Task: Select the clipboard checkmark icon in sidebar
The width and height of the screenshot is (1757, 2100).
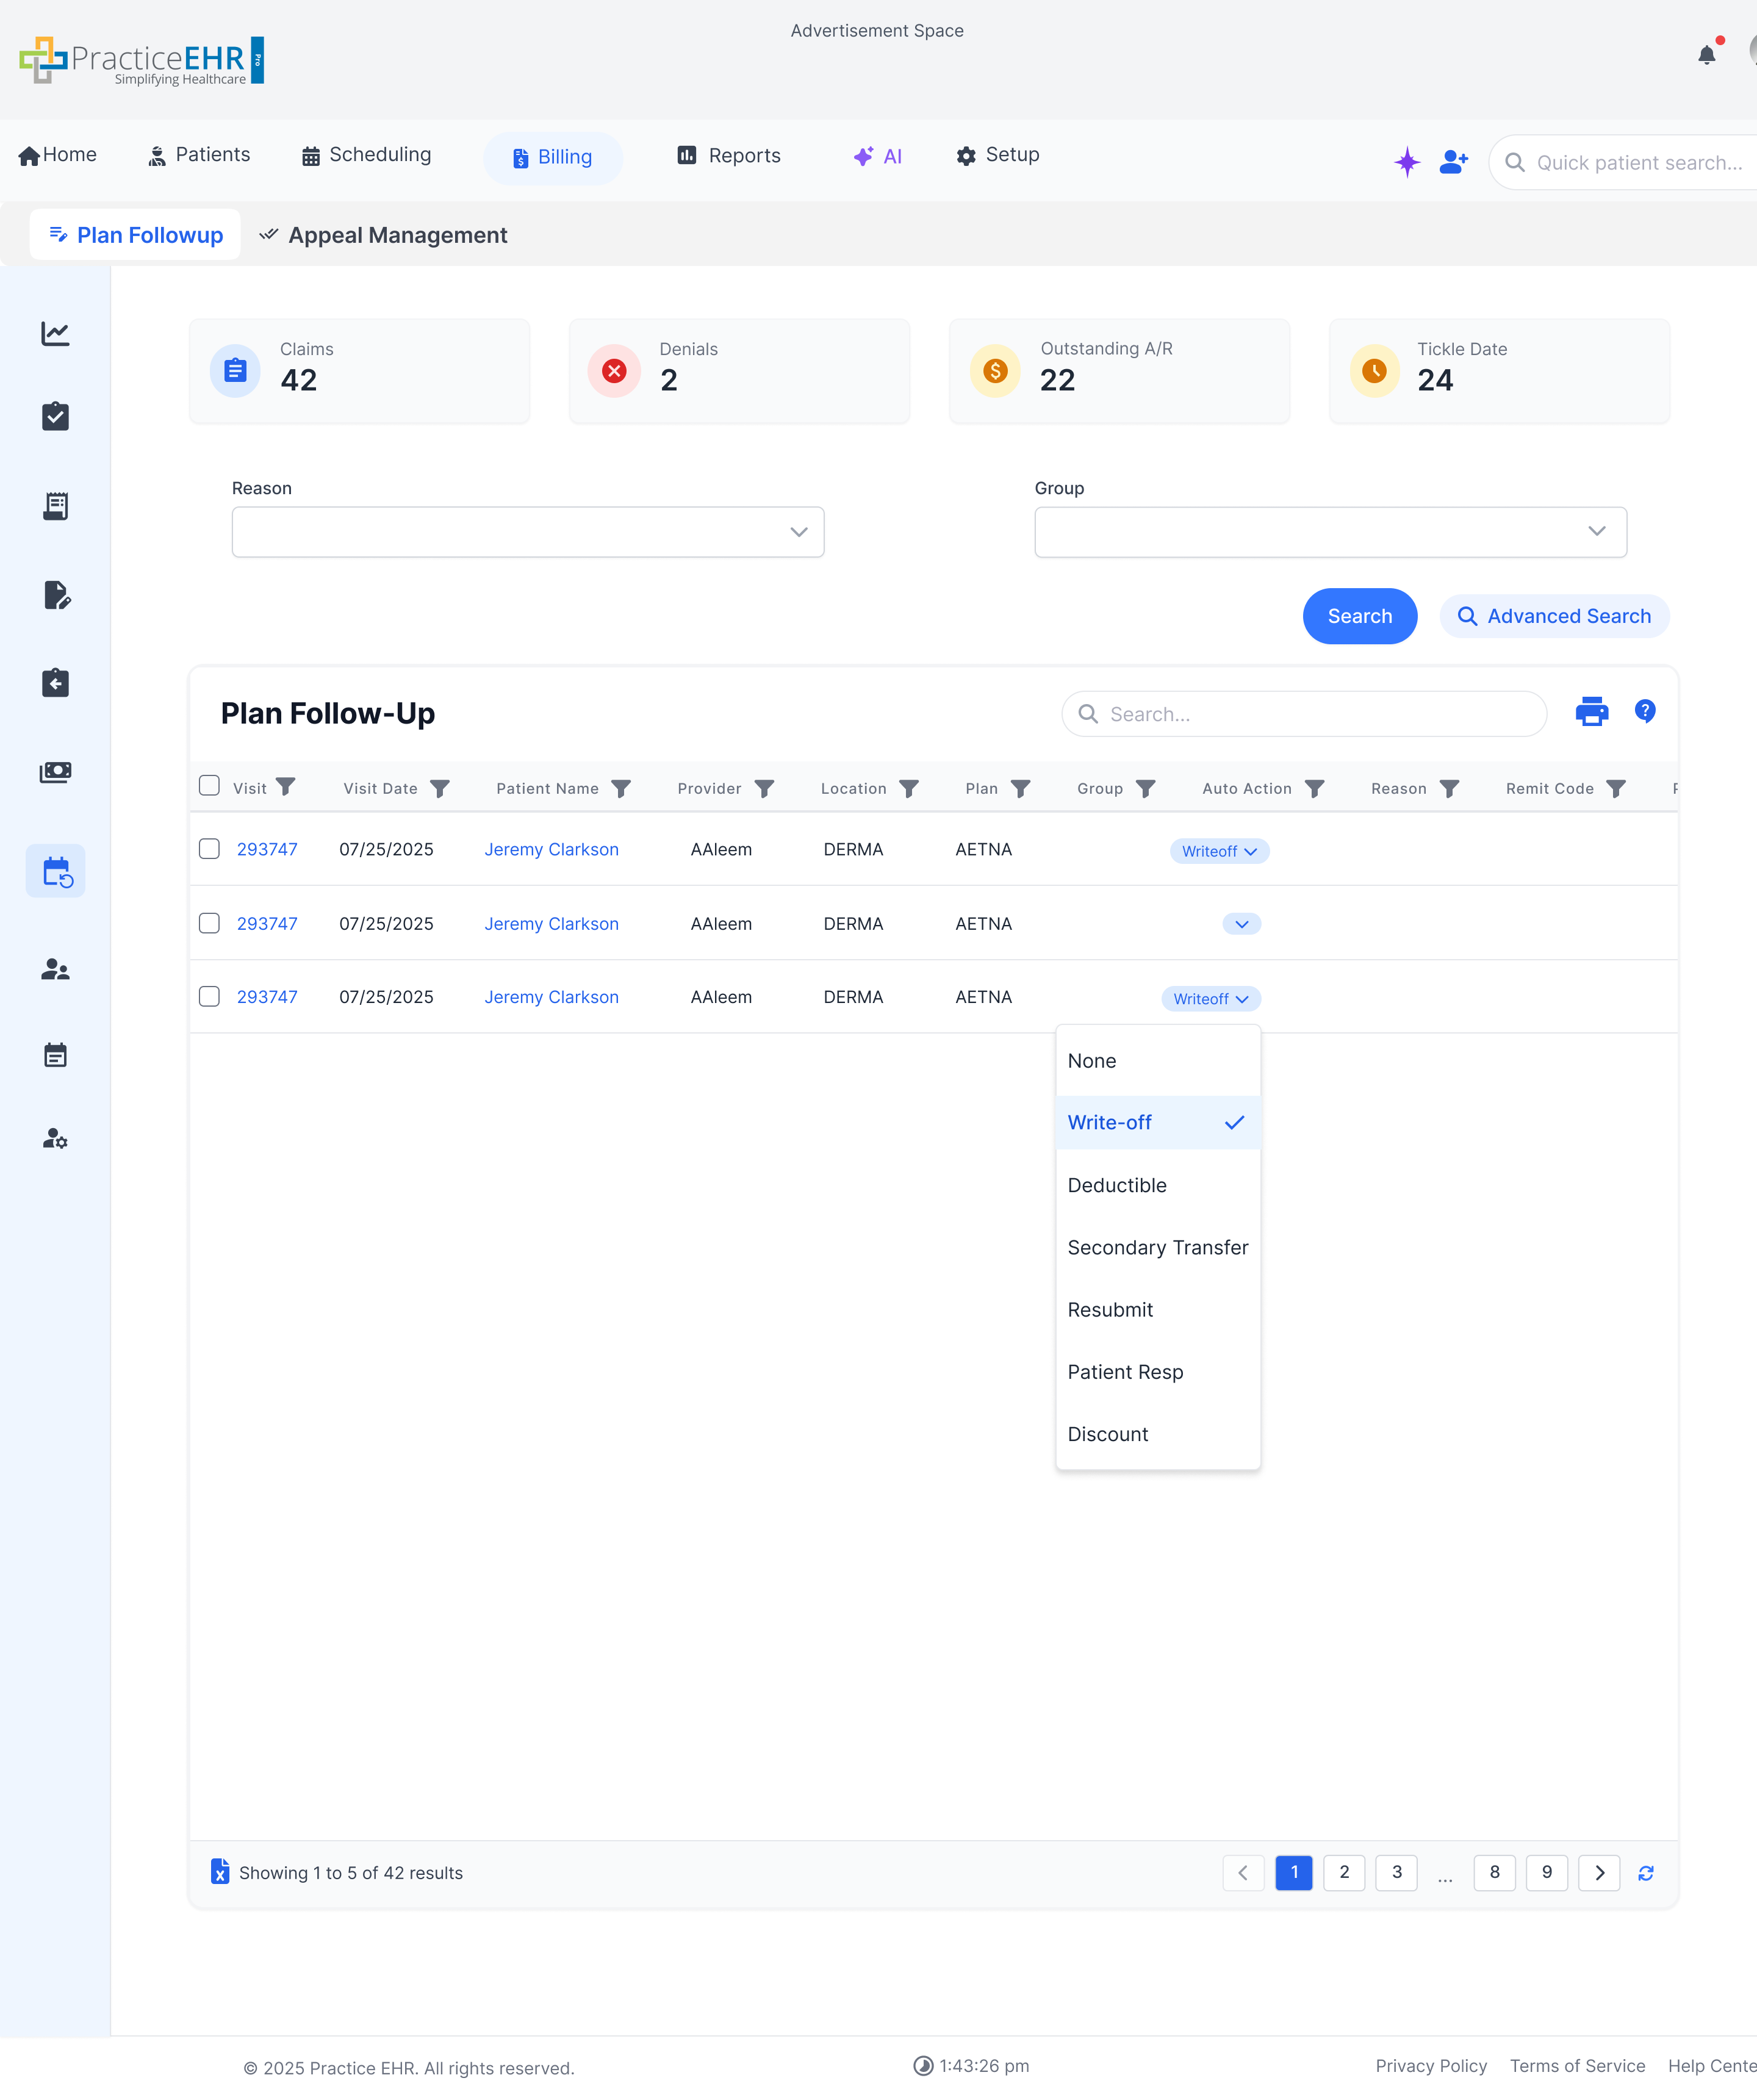Action: click(55, 416)
